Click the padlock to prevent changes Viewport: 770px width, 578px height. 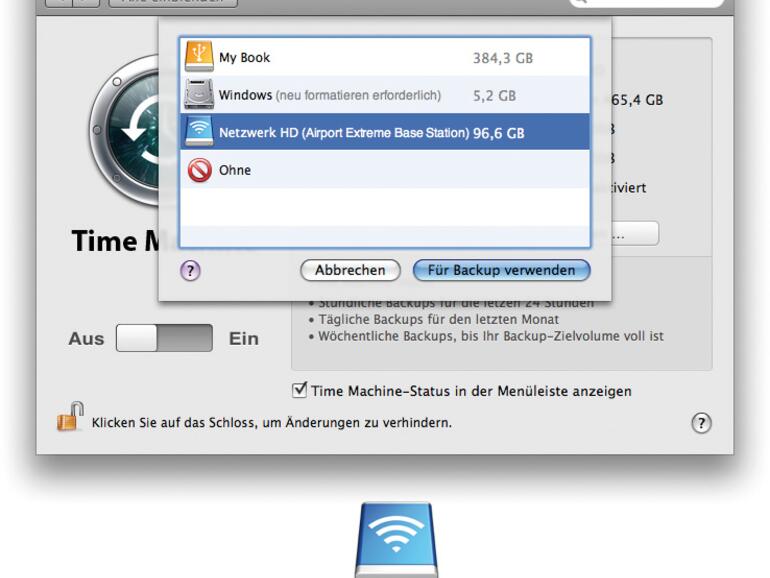pyautogui.click(x=70, y=417)
